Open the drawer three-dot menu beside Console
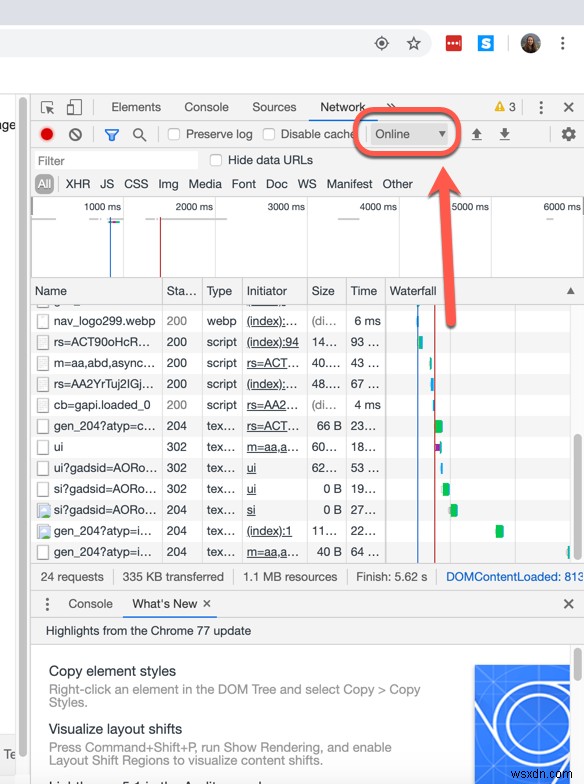584x784 pixels. tap(48, 604)
